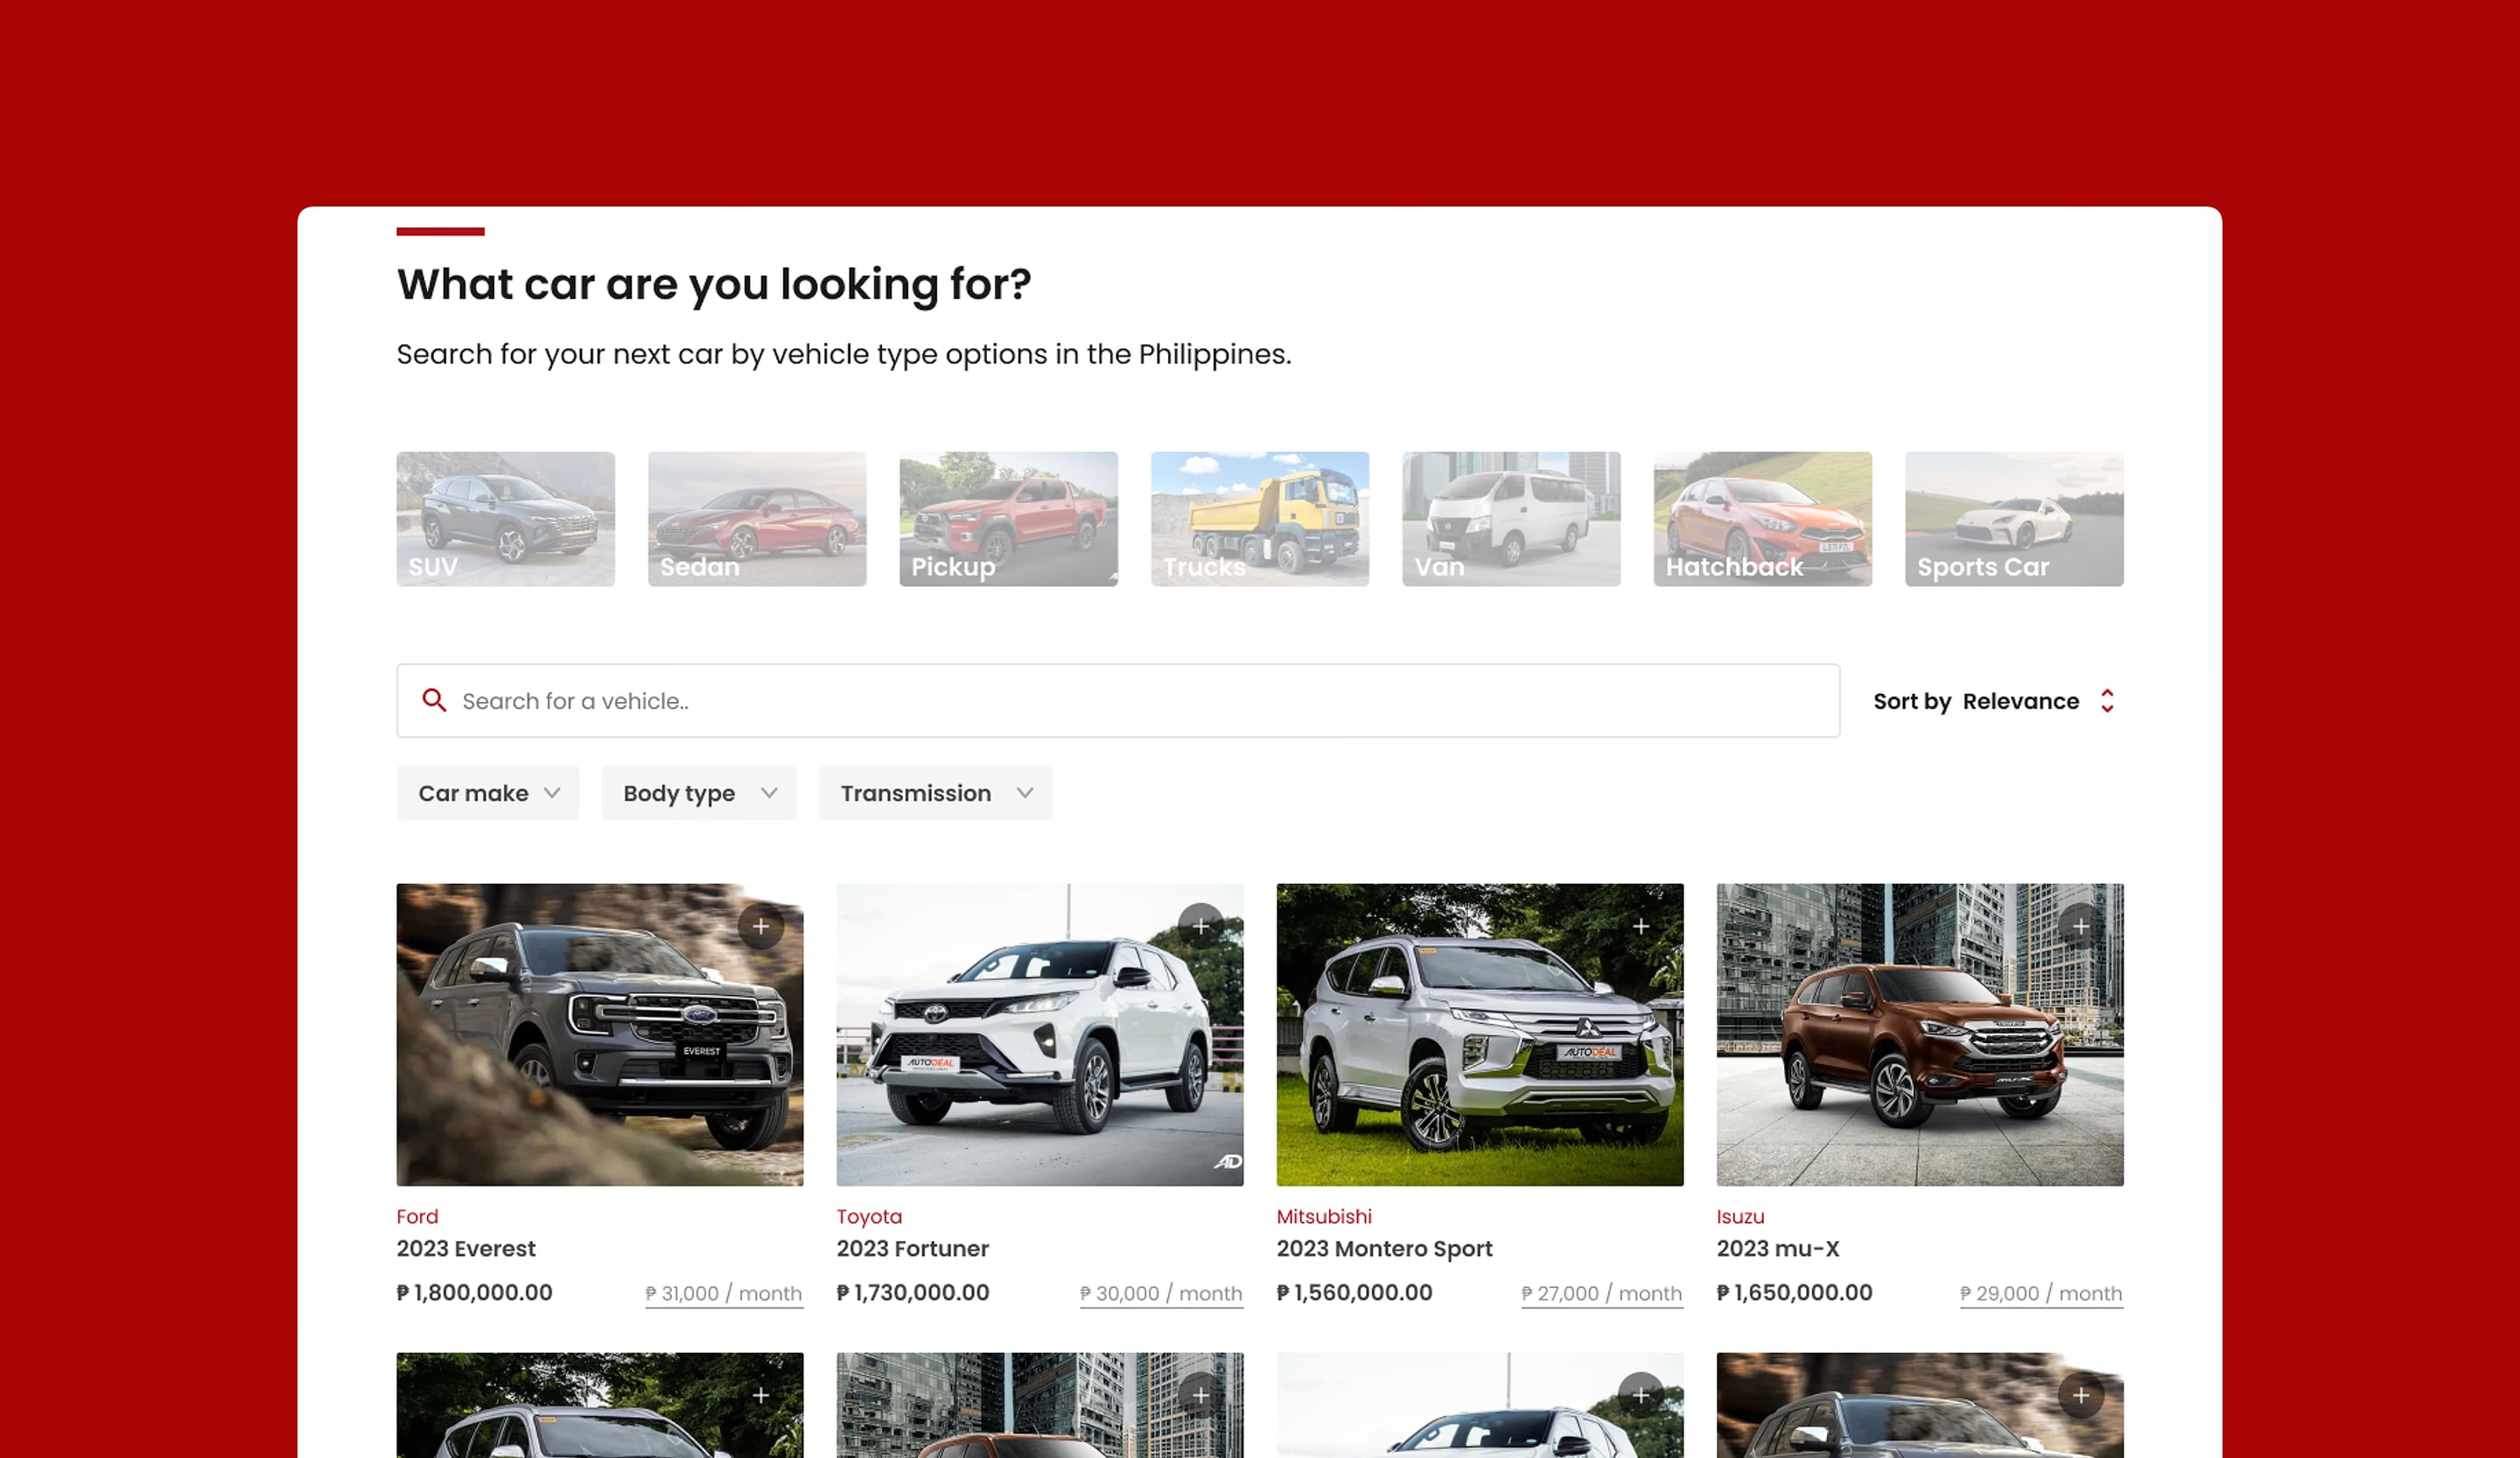Click plus icon on Montero Sport card

click(x=1641, y=926)
